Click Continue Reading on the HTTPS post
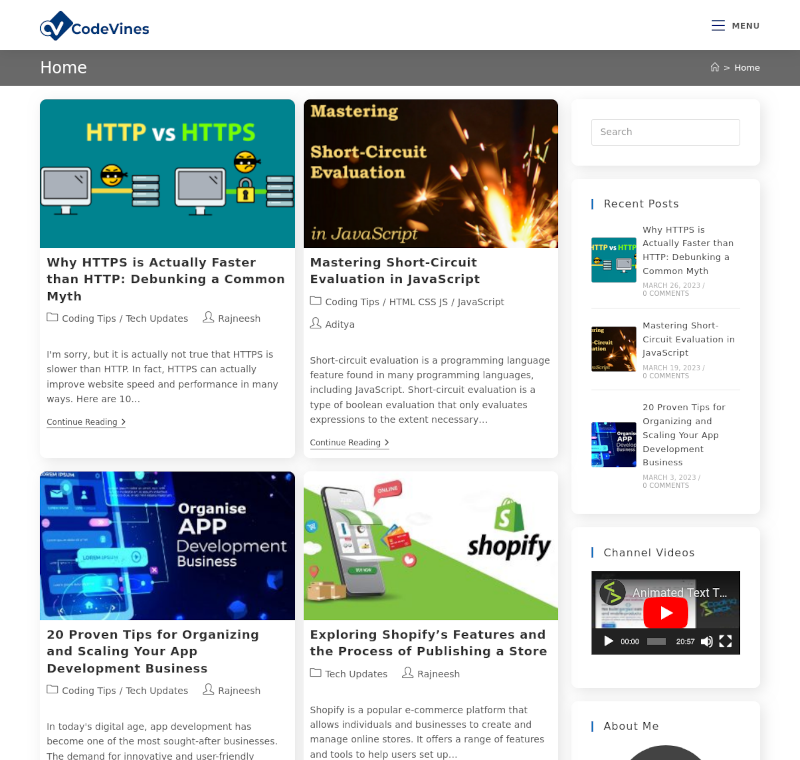Screen dimensions: 800x760 86,422
